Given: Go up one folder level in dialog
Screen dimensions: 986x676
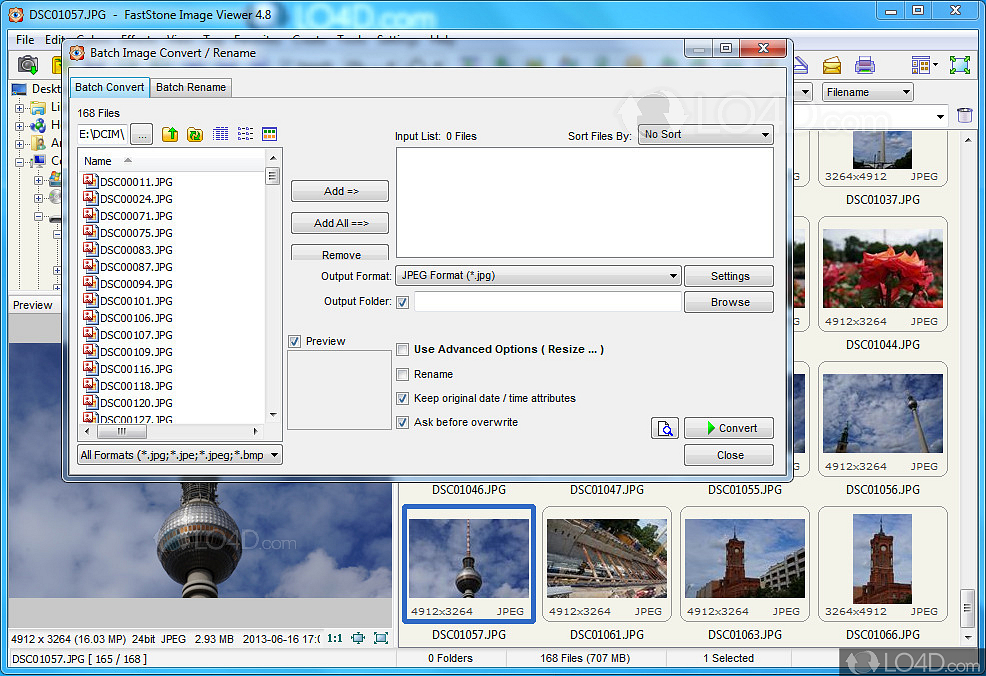Looking at the screenshot, I should tap(170, 134).
